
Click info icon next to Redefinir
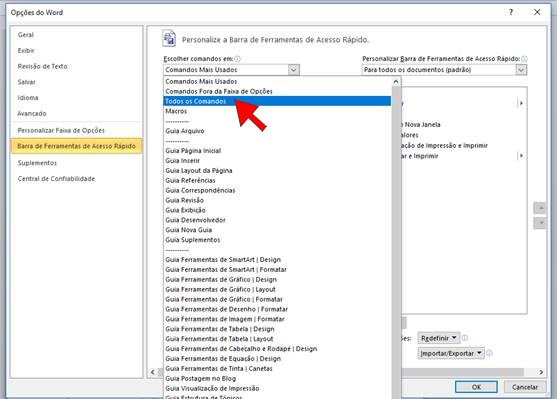465,338
